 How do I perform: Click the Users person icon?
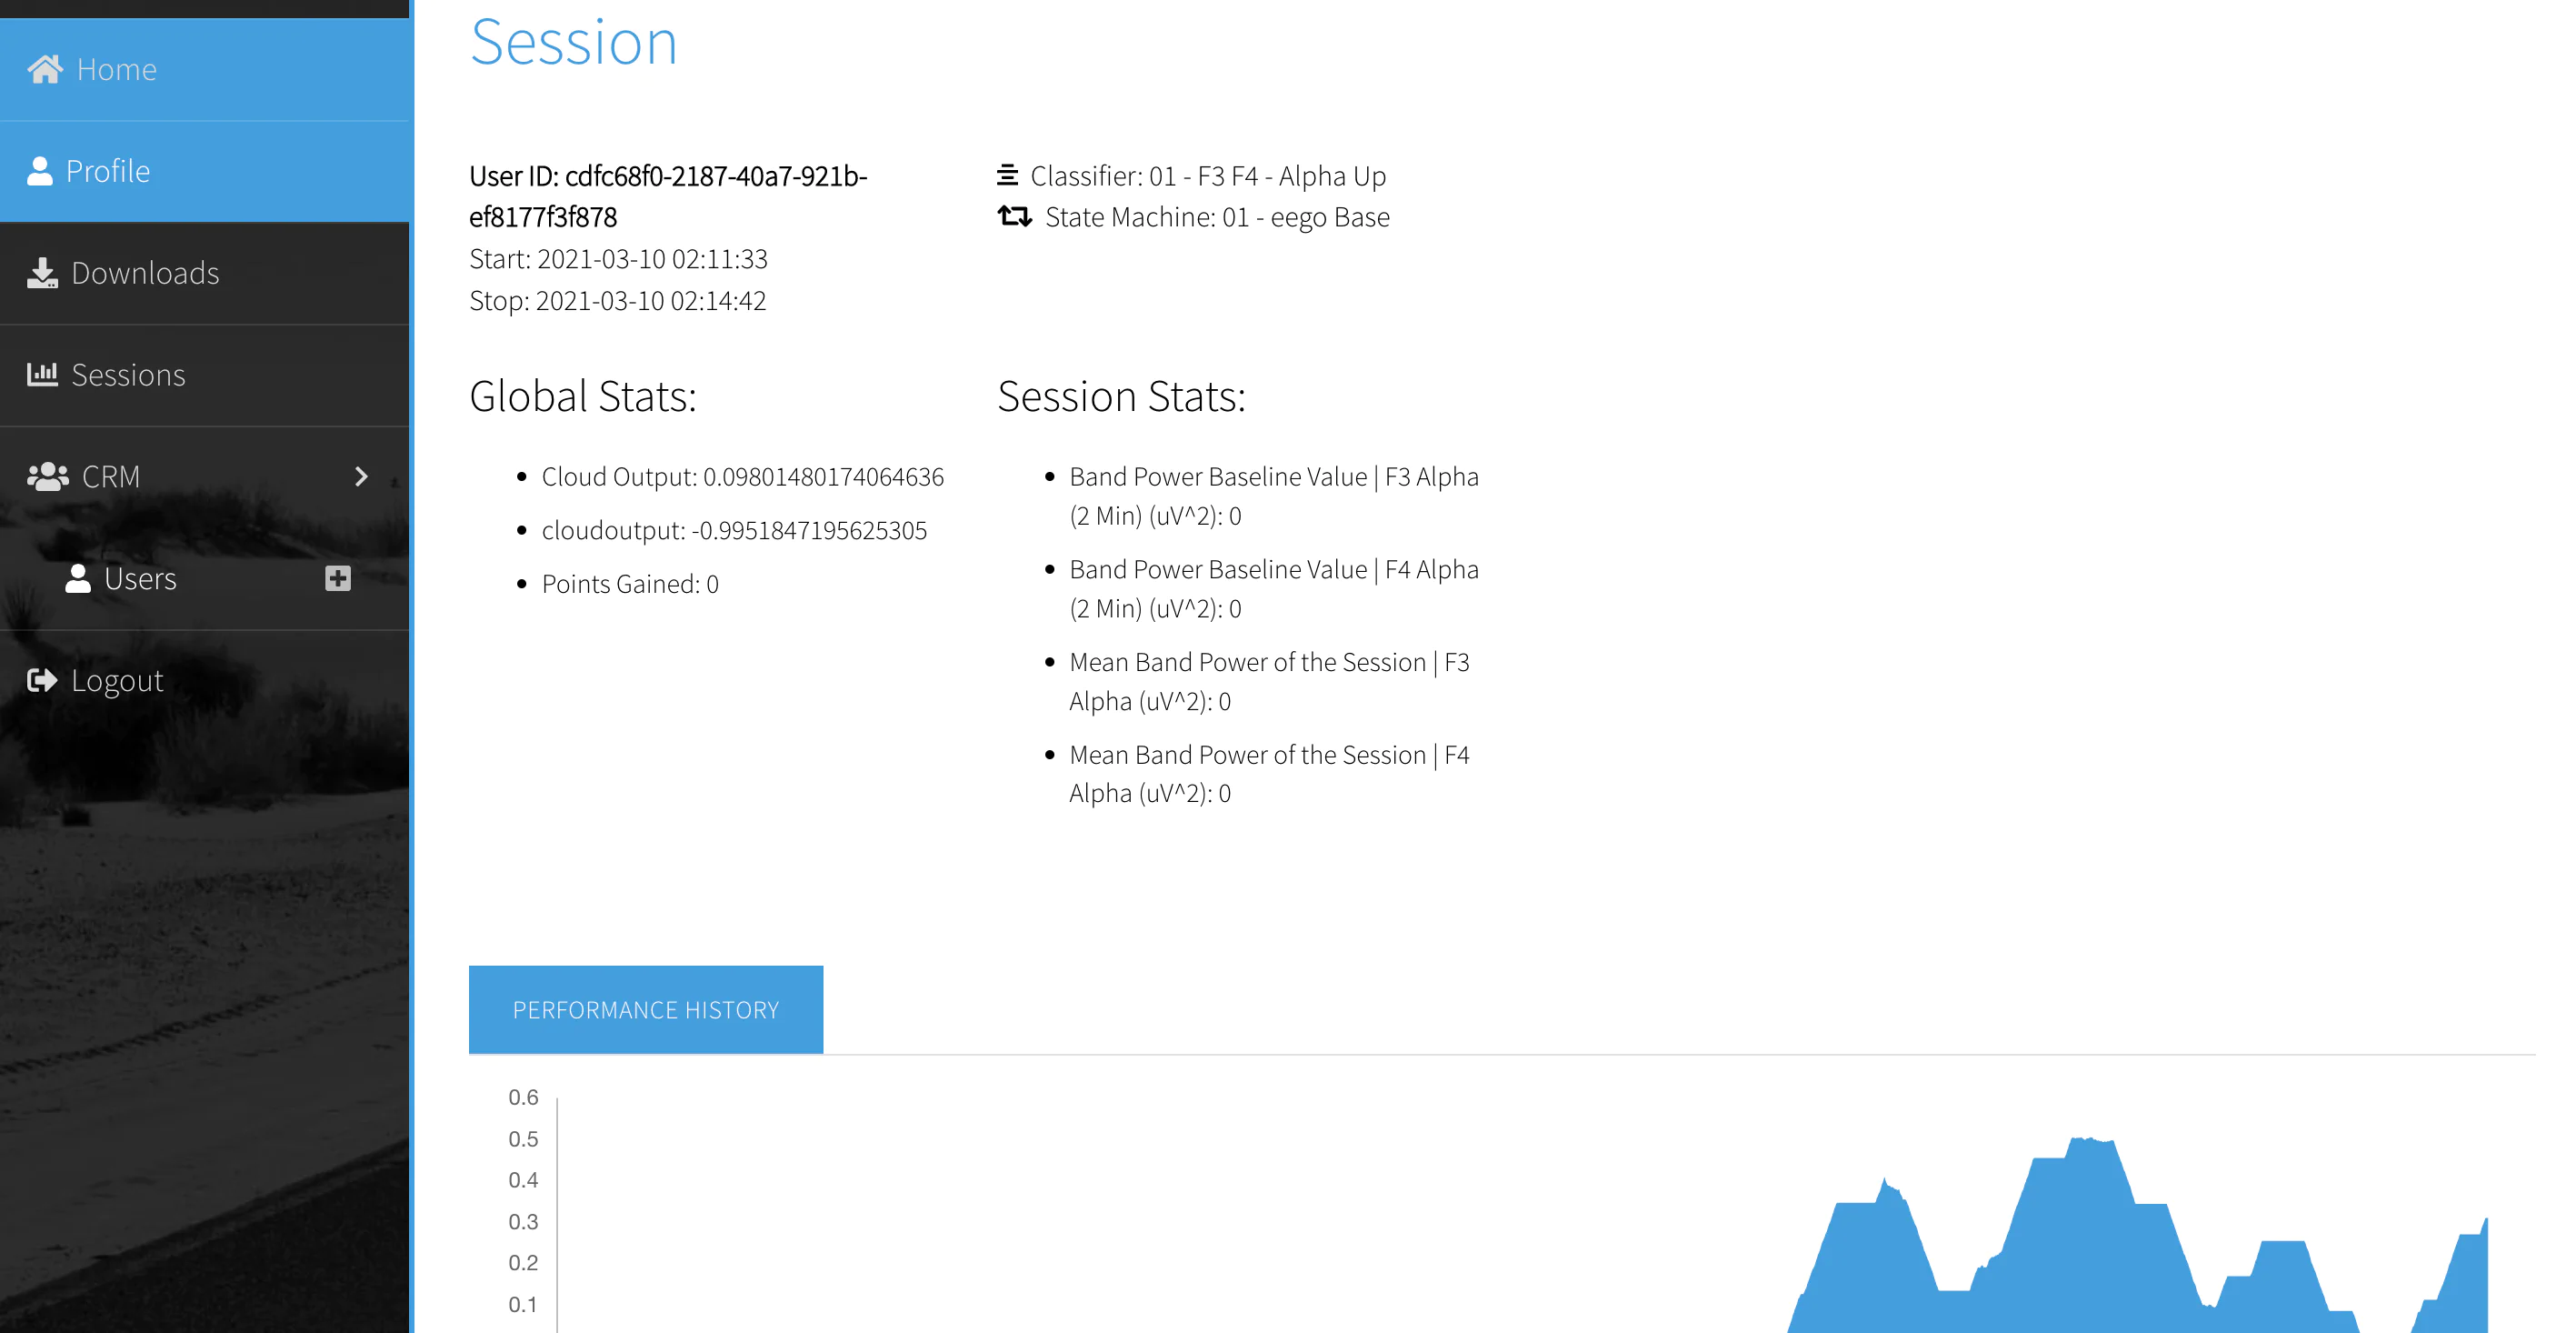tap(78, 578)
